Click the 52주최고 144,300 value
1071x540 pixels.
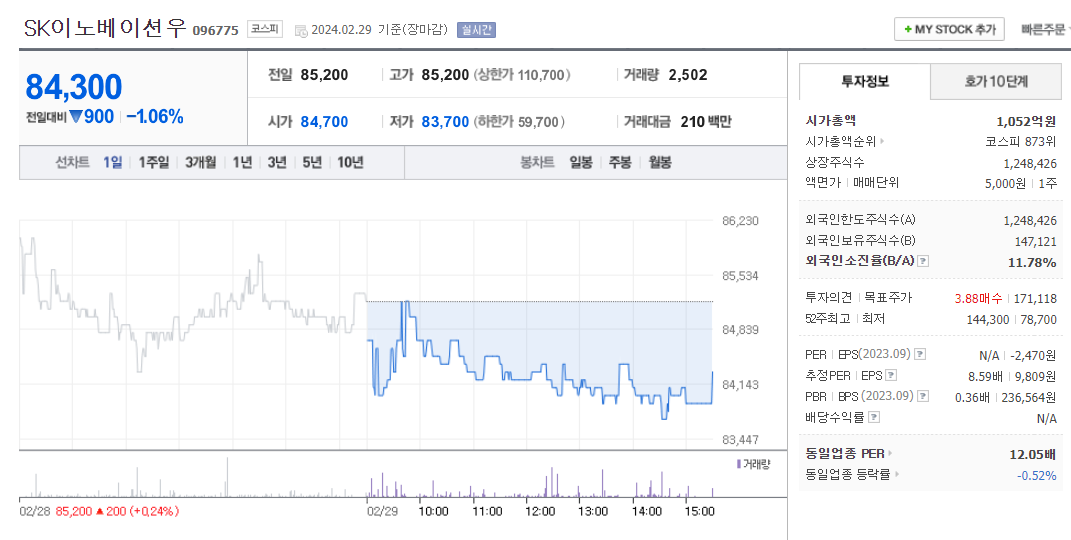pyautogui.click(x=988, y=319)
